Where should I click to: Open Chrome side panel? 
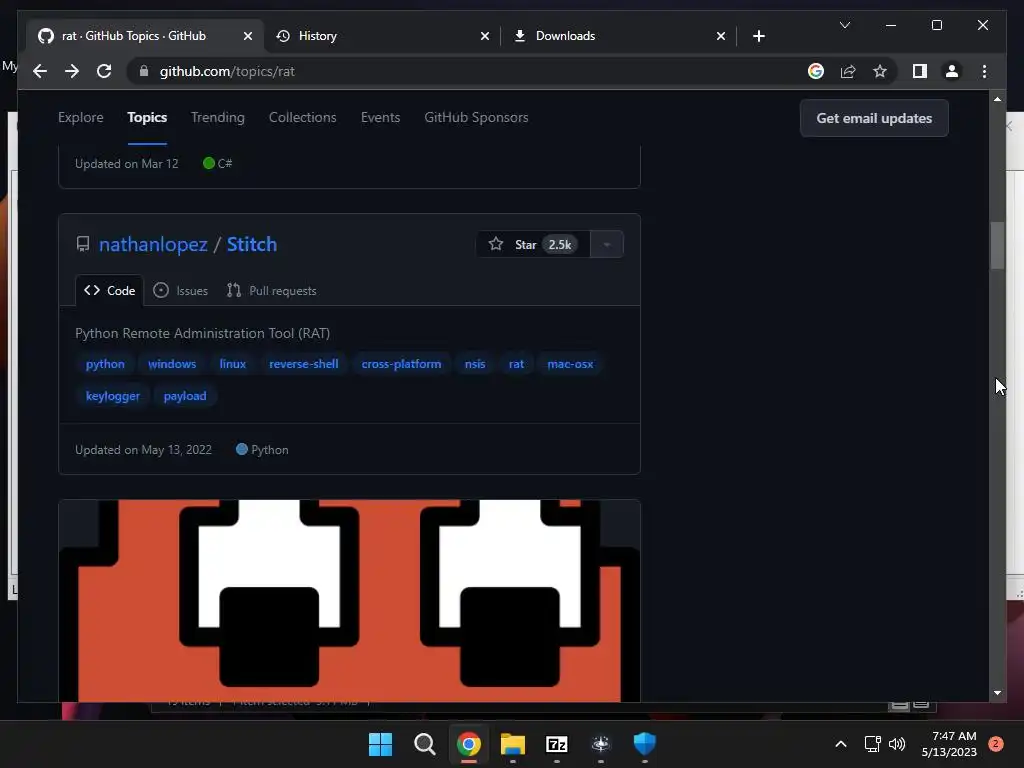920,71
